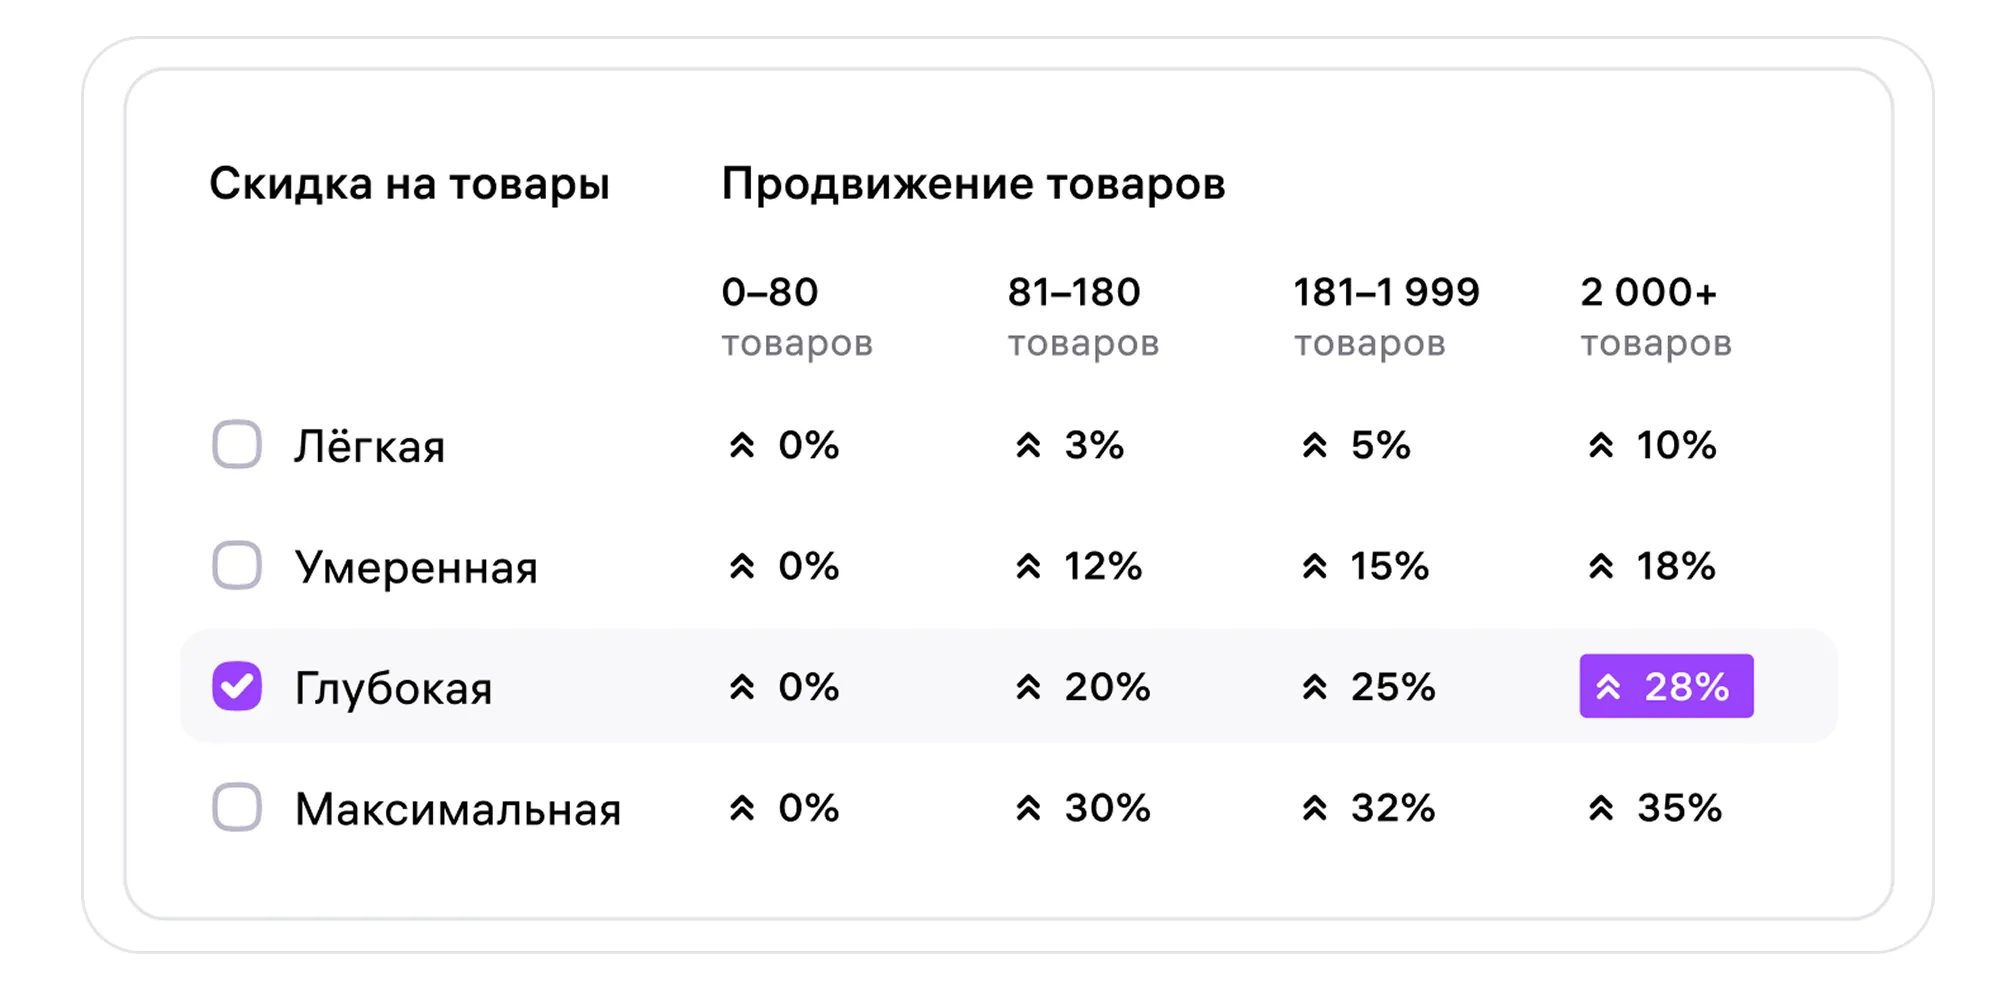2016x990 pixels.
Task: Uncheck the Глубокая discount checkbox
Action: (237, 686)
